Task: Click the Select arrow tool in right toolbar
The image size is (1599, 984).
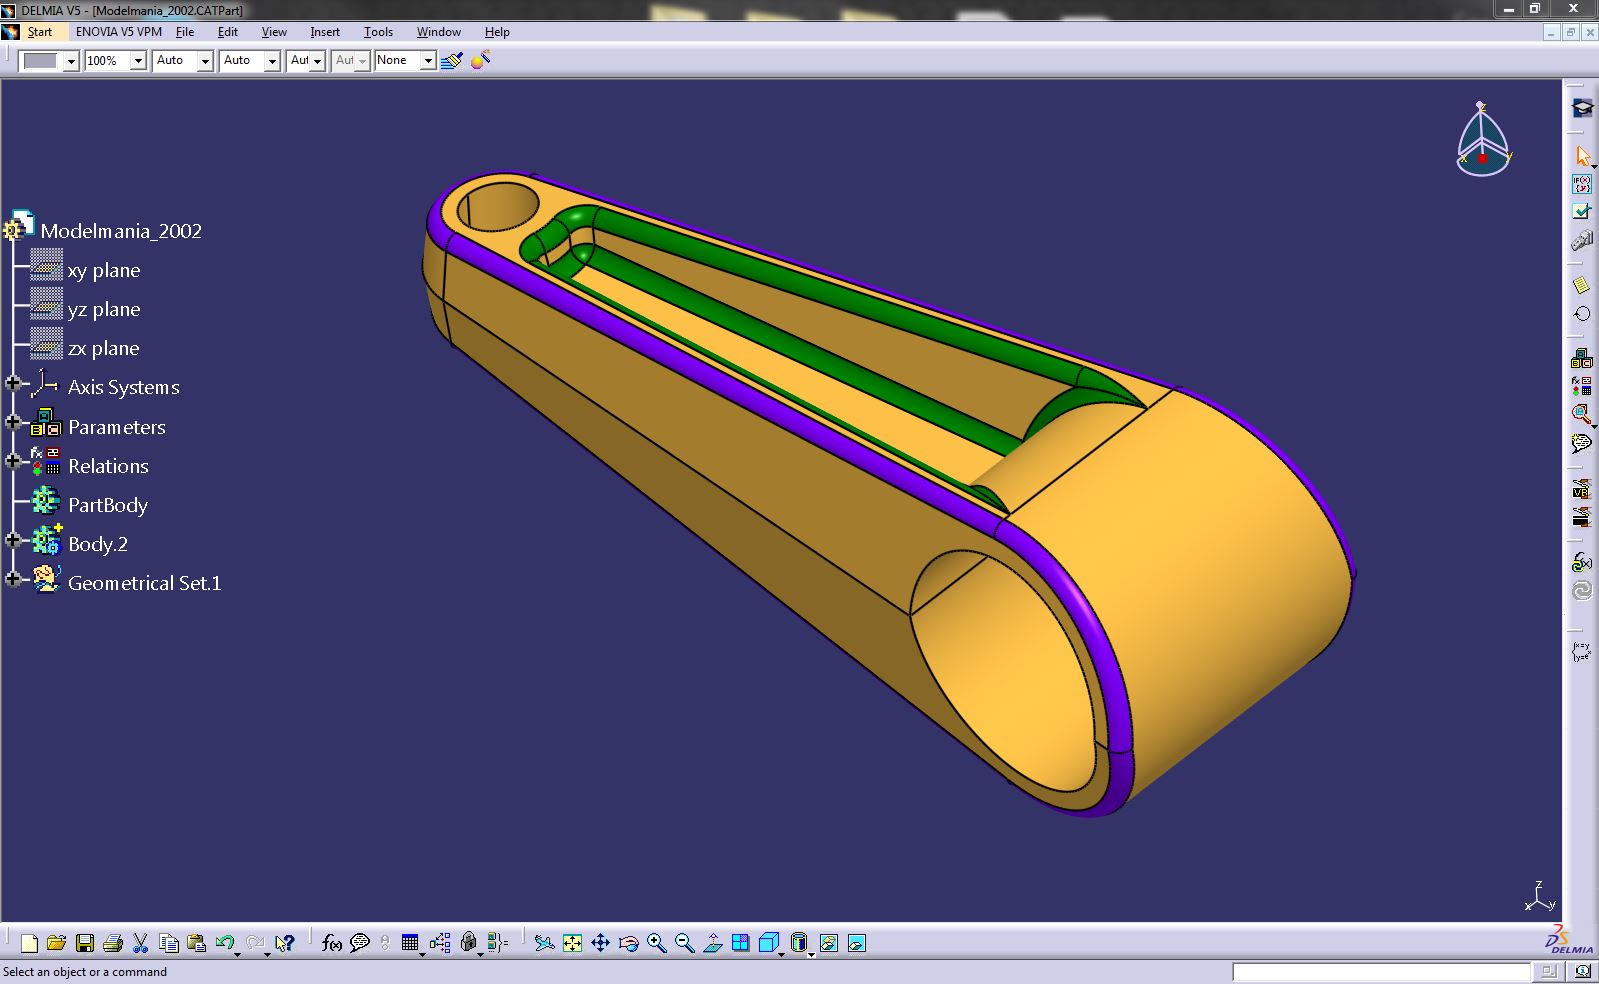Action: [x=1582, y=156]
